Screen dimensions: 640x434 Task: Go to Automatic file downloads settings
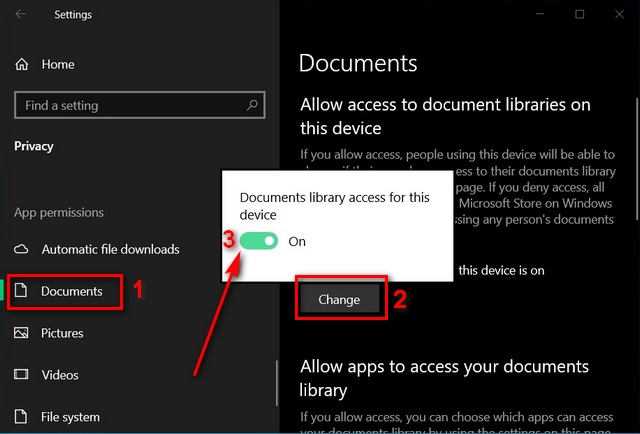[110, 249]
